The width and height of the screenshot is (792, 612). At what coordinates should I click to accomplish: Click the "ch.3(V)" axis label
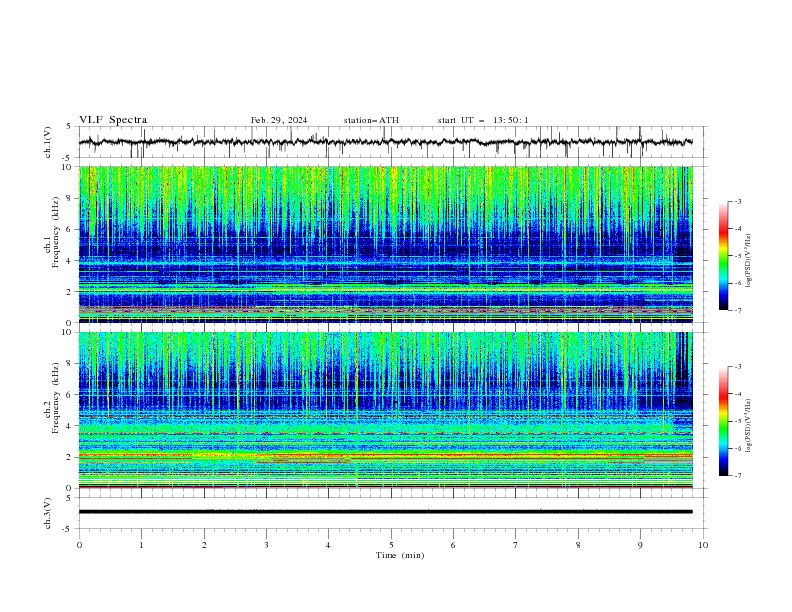tap(48, 513)
